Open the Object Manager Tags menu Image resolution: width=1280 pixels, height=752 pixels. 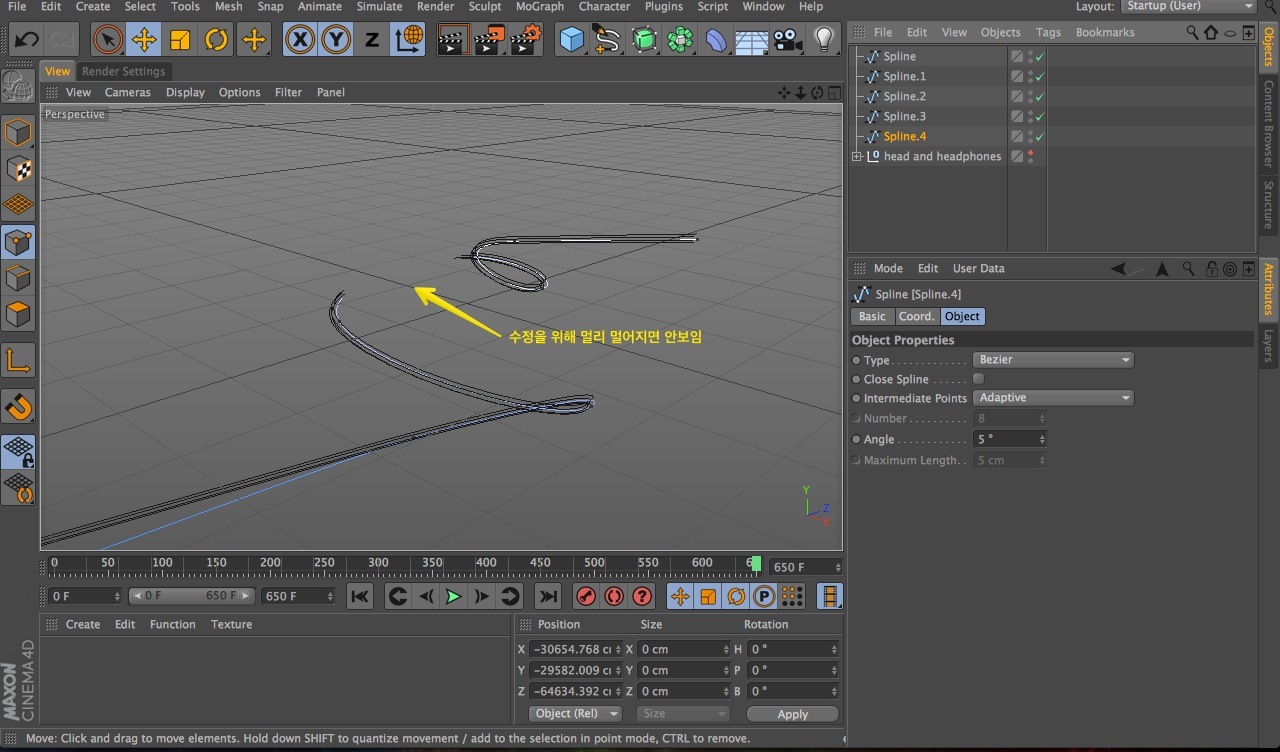(x=1048, y=32)
